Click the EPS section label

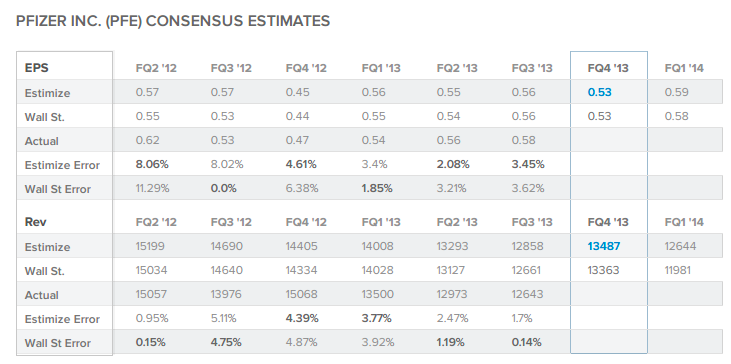point(36,68)
